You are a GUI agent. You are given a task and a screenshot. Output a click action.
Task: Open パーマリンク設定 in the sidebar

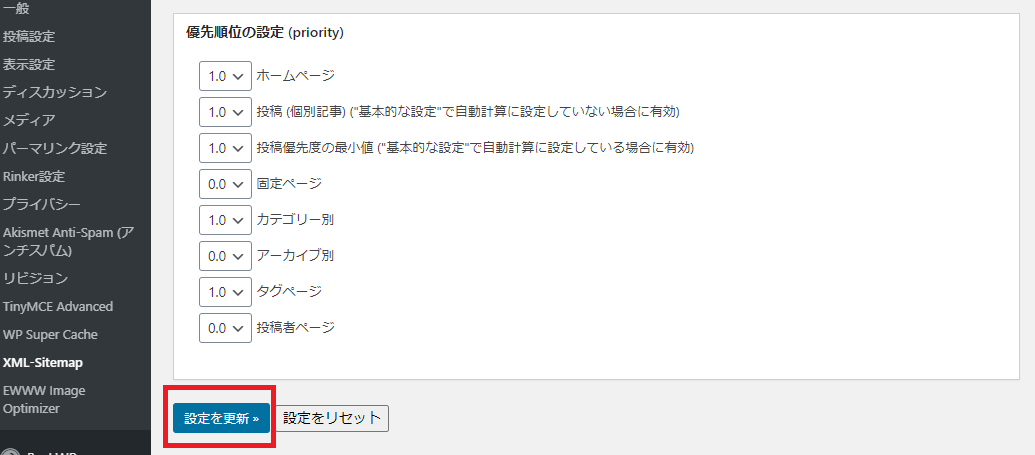pos(55,149)
